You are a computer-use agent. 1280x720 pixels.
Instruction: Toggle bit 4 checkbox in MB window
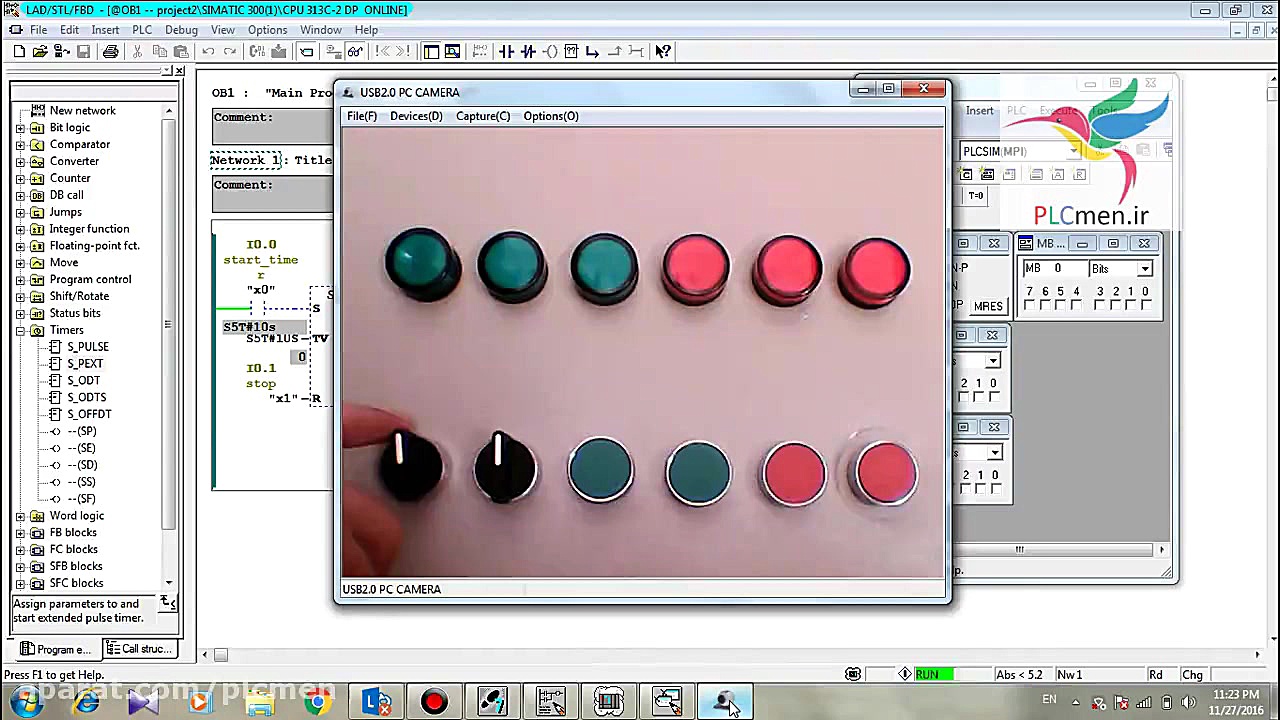1076,305
